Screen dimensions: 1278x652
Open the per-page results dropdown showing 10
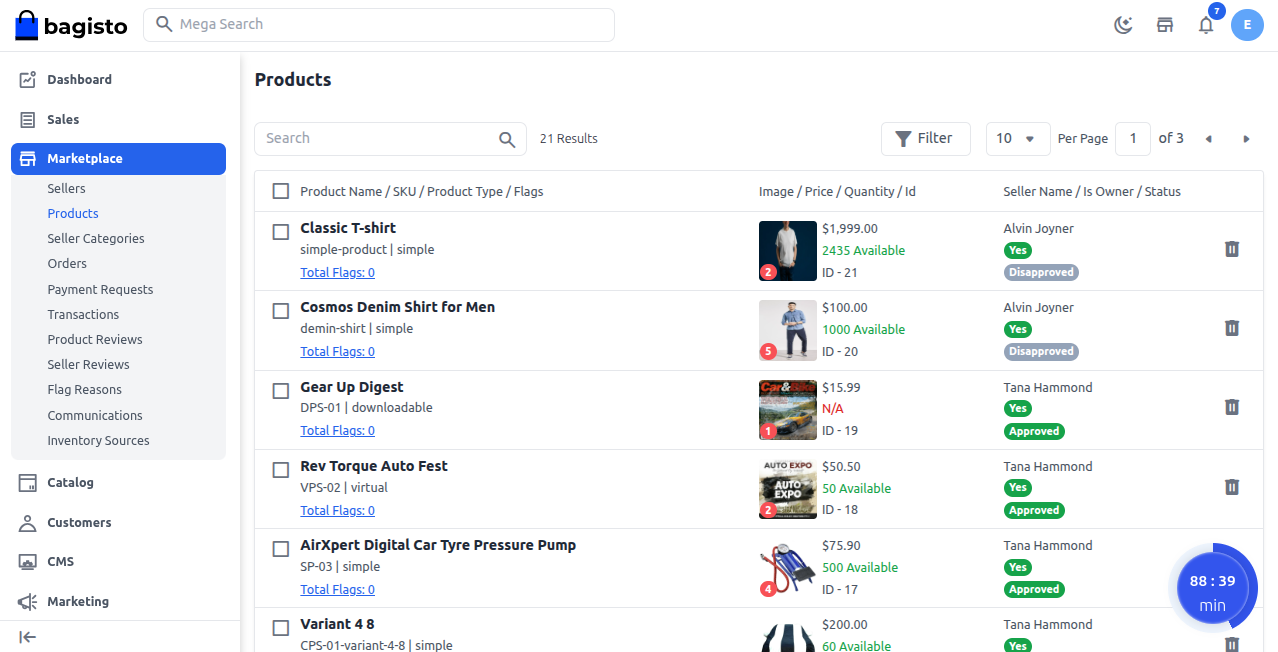1017,138
